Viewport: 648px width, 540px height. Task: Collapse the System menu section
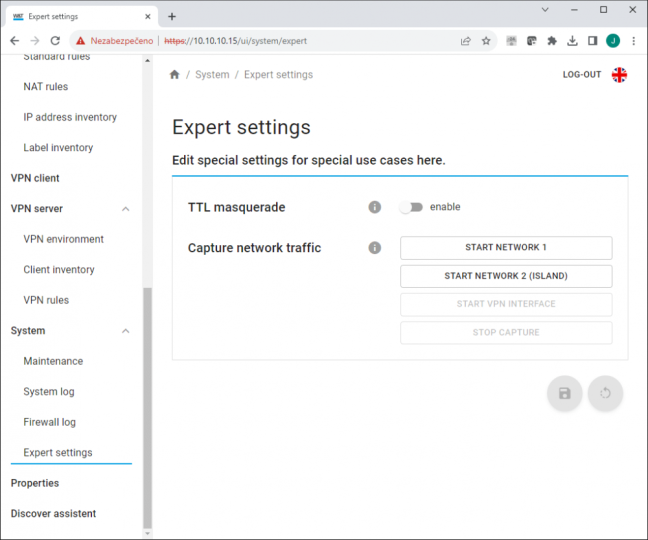(x=126, y=331)
